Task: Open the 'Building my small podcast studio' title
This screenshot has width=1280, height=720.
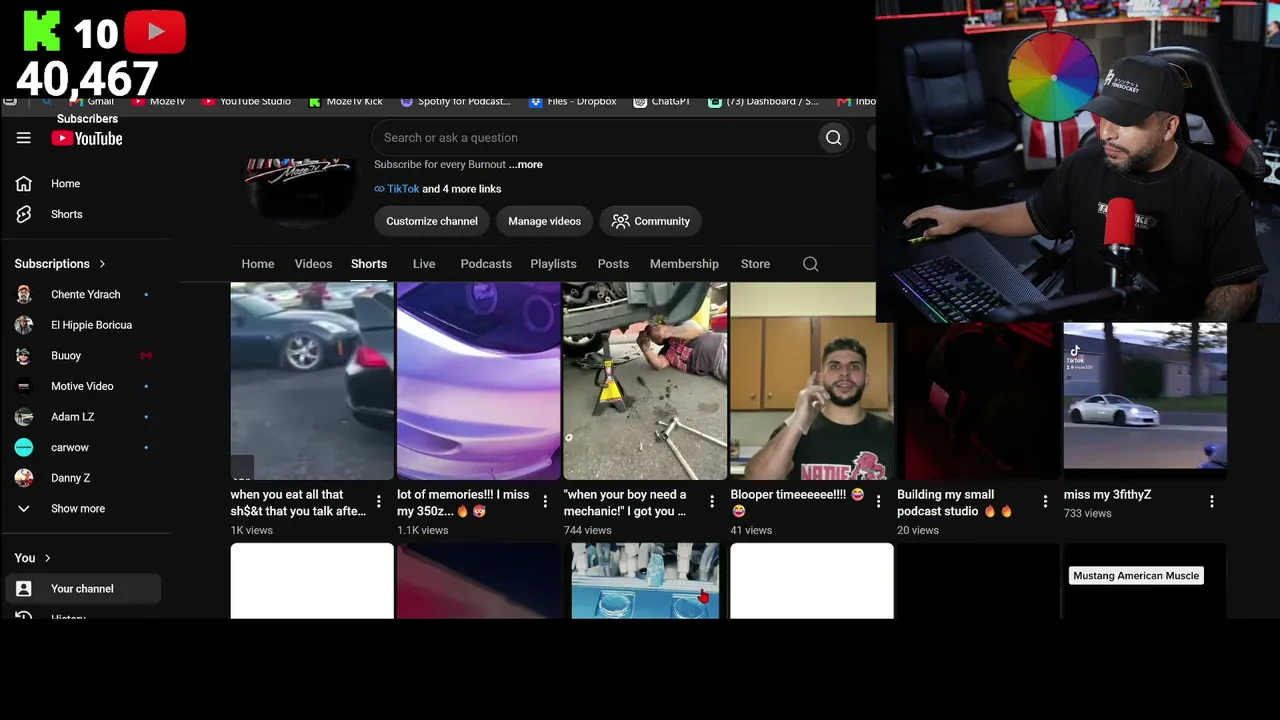Action: (955, 503)
